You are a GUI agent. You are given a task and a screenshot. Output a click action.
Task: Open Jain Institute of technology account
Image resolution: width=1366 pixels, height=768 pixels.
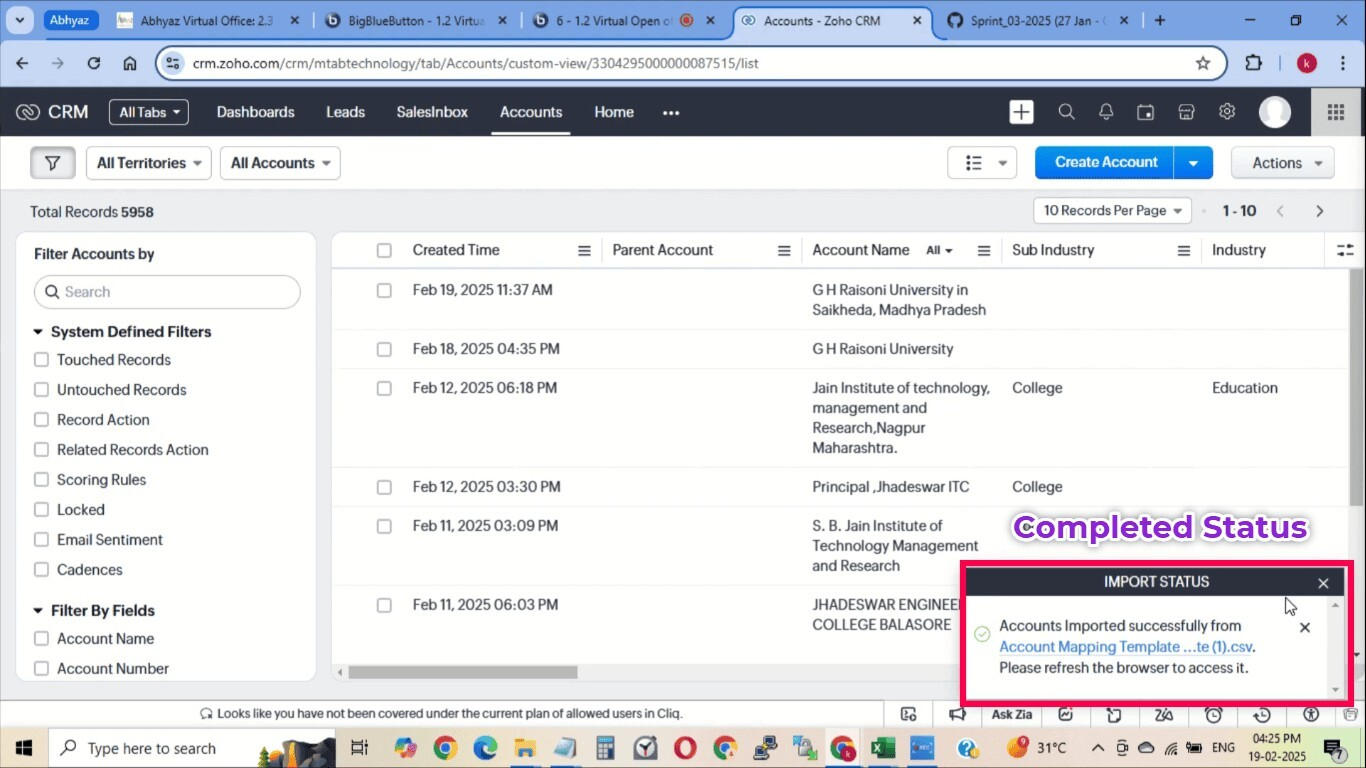pos(901,418)
